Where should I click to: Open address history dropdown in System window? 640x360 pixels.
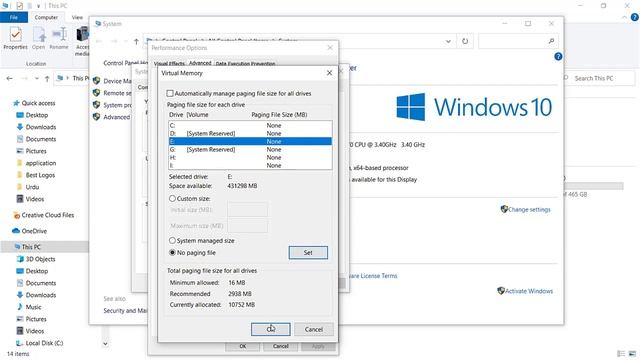[448, 41]
